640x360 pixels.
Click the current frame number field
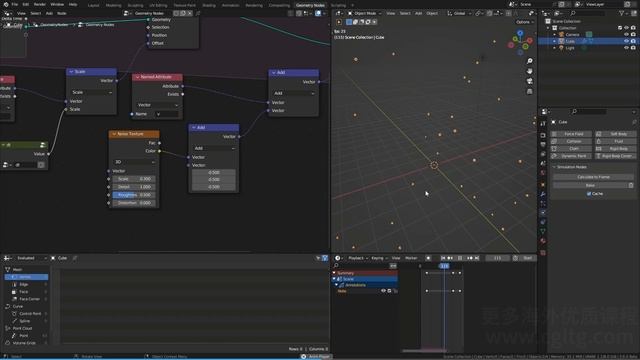497,258
